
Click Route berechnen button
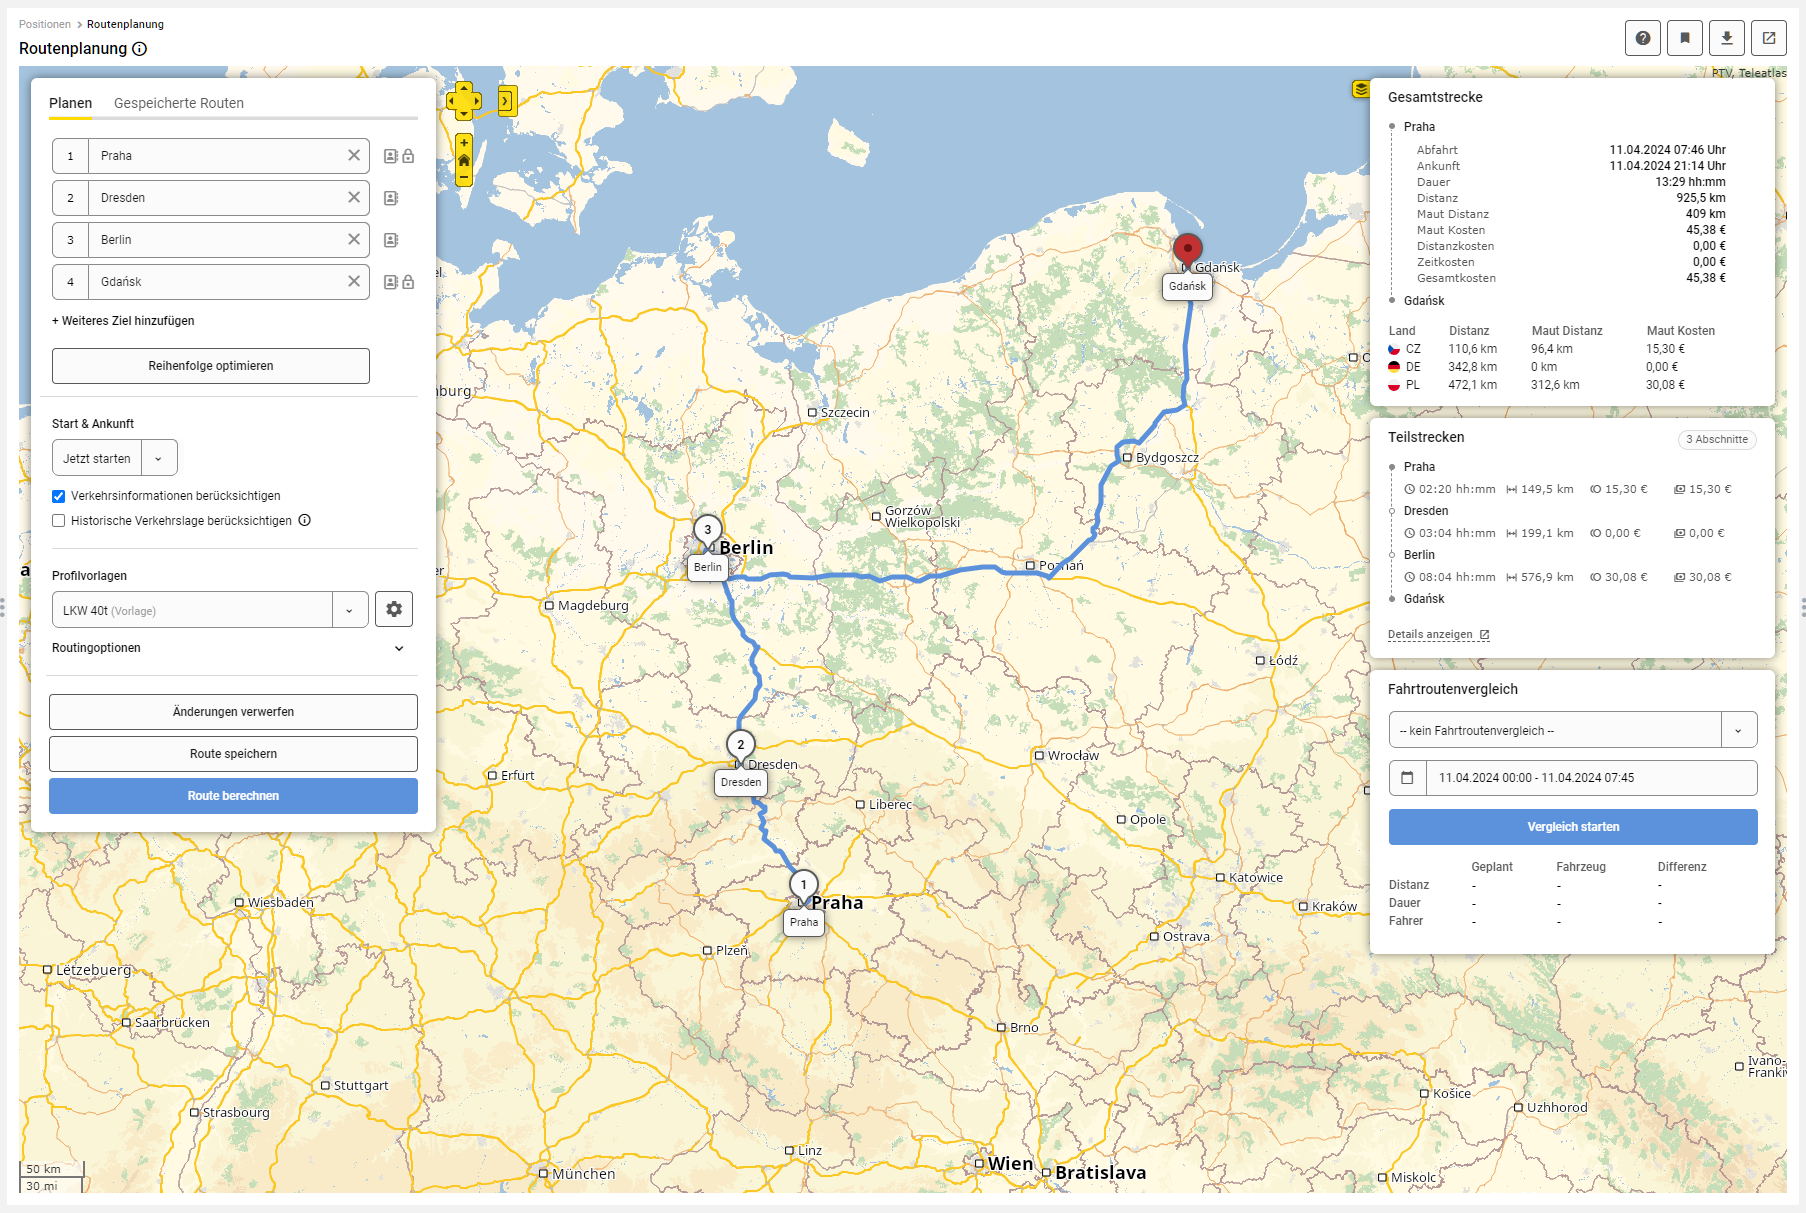(233, 796)
